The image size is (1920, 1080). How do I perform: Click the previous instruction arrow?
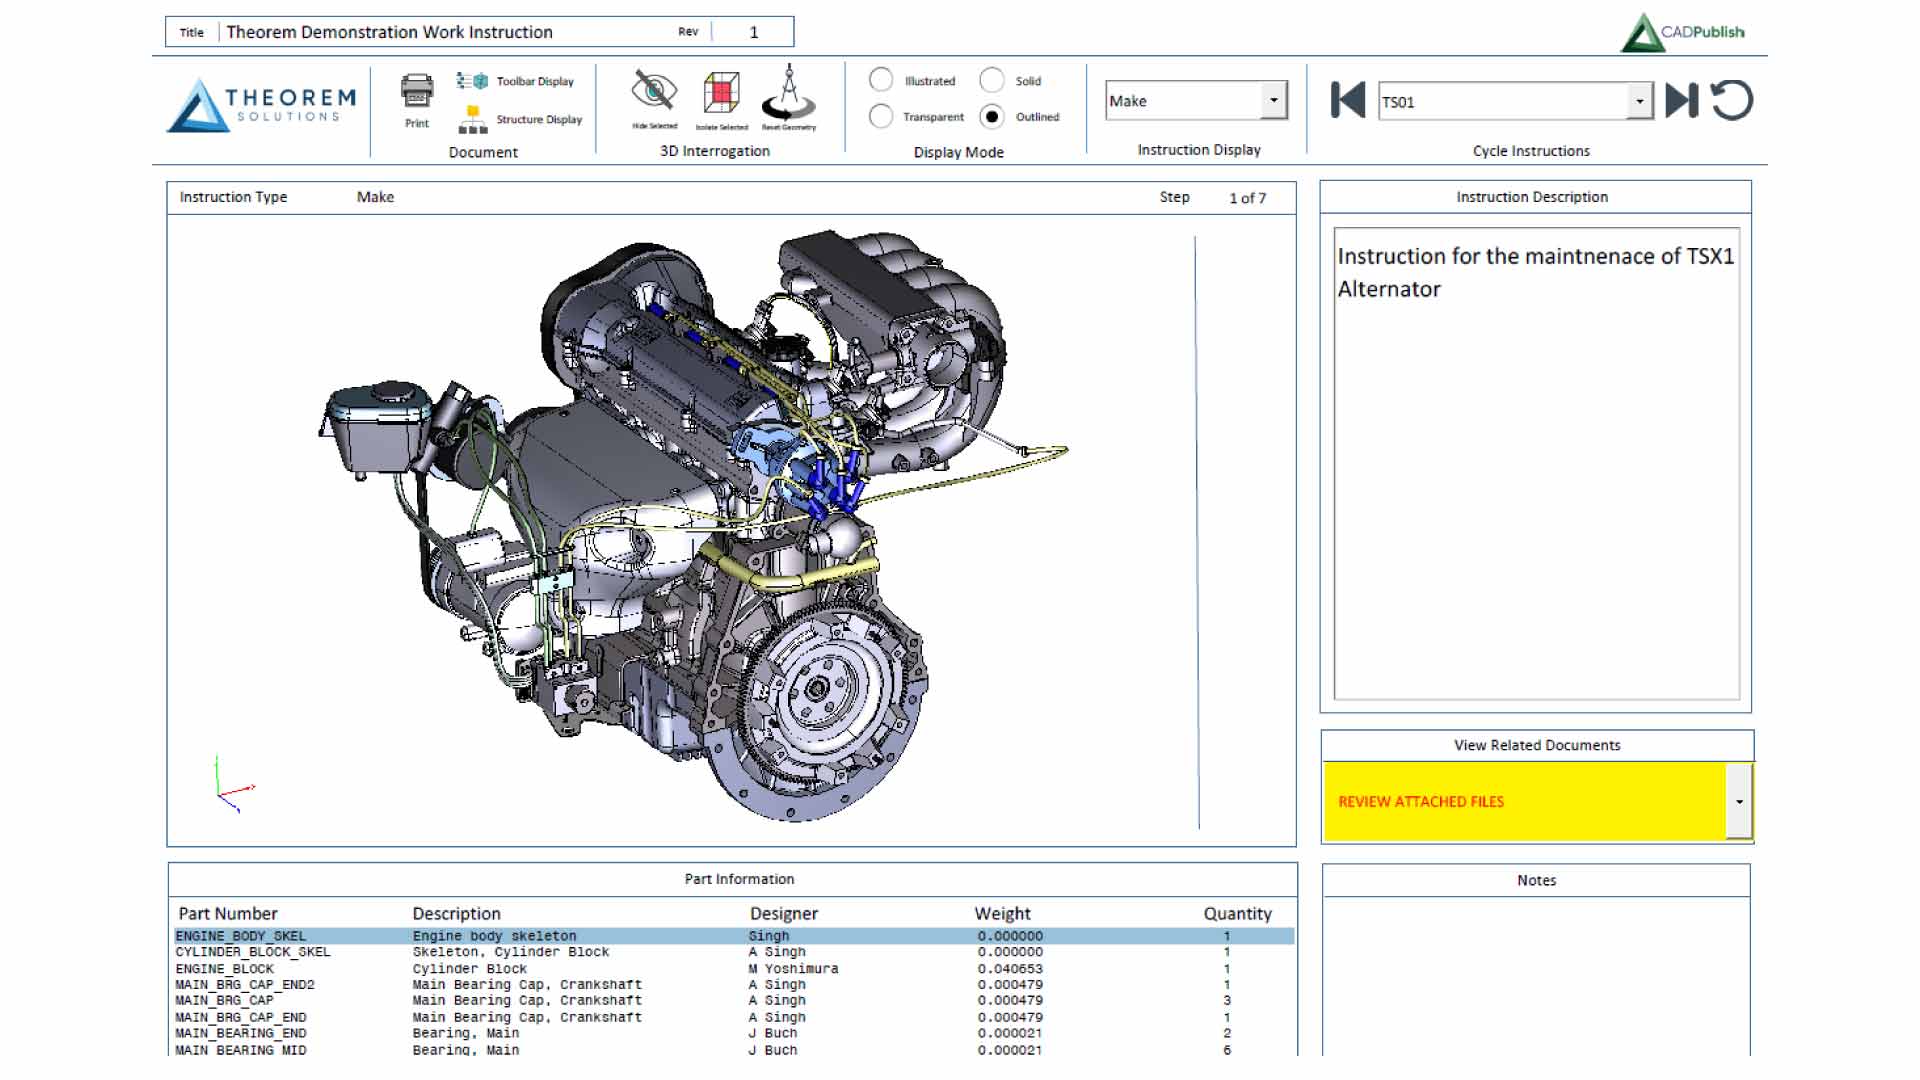coord(1347,100)
